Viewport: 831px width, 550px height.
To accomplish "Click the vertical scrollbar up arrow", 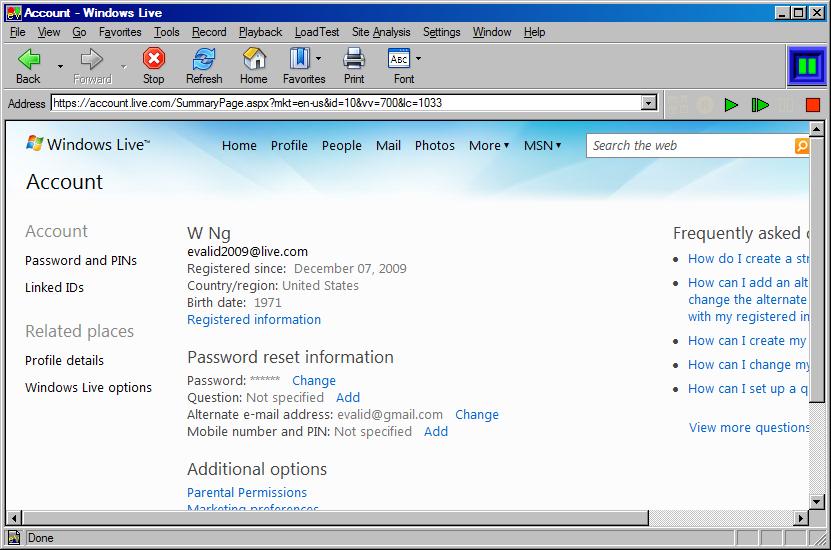I will (x=817, y=128).
